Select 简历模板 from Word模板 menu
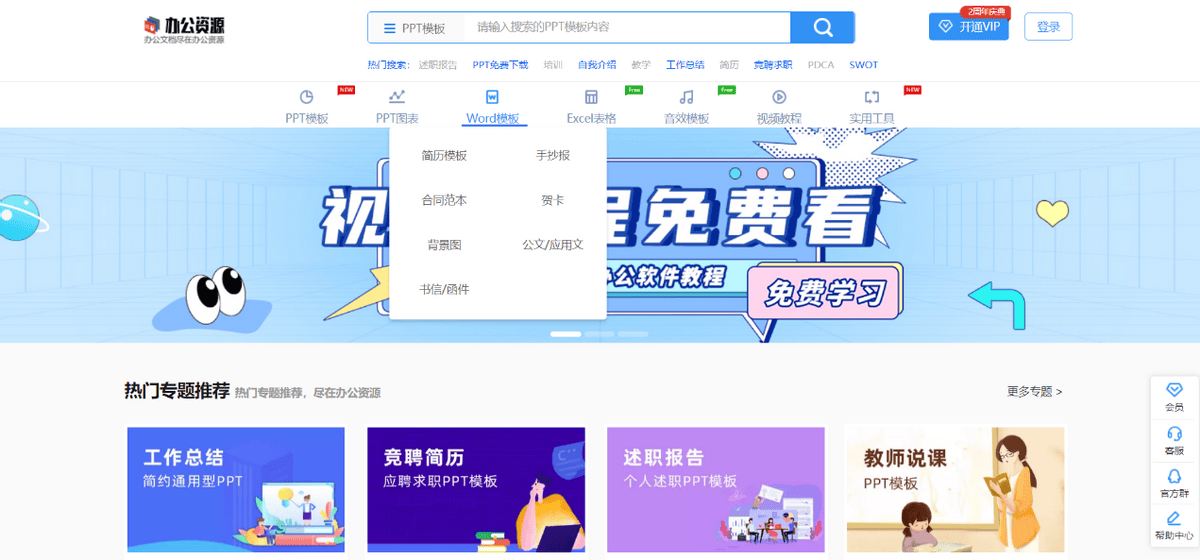The width and height of the screenshot is (1200, 560). coord(444,156)
